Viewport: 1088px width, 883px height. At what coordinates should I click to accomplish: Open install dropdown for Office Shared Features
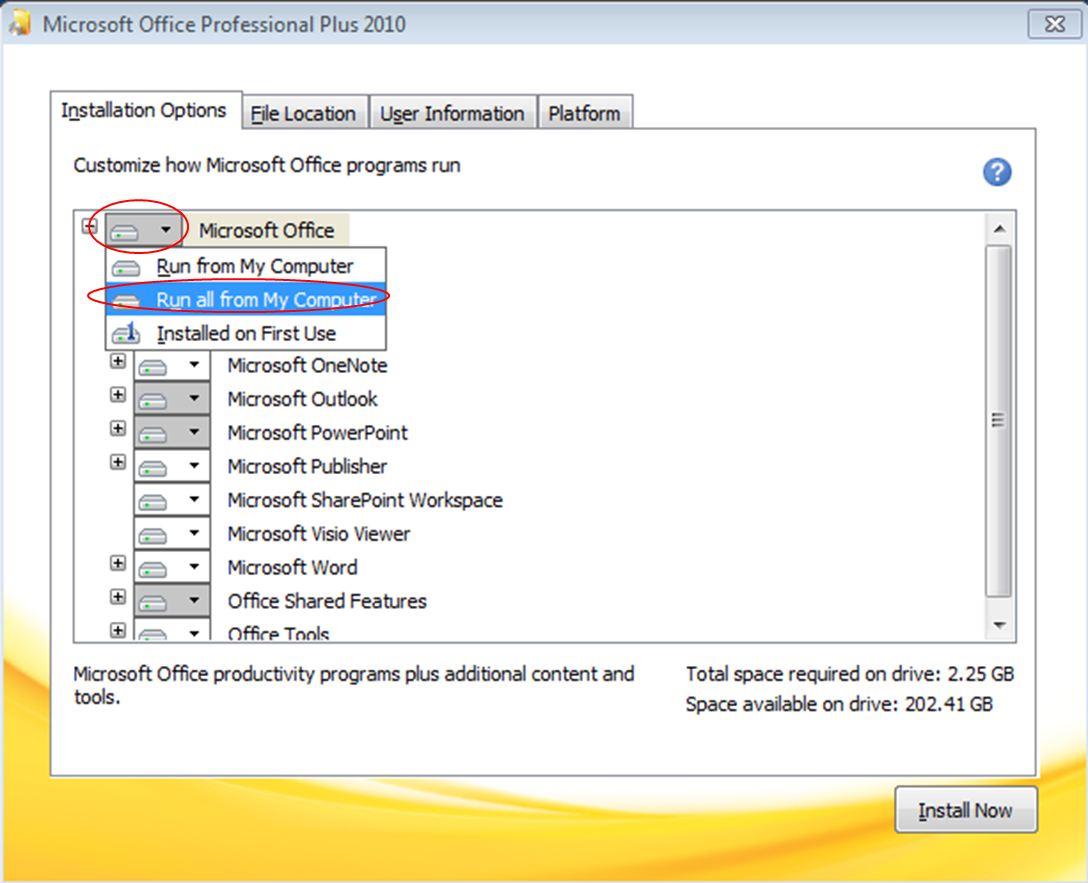(172, 601)
